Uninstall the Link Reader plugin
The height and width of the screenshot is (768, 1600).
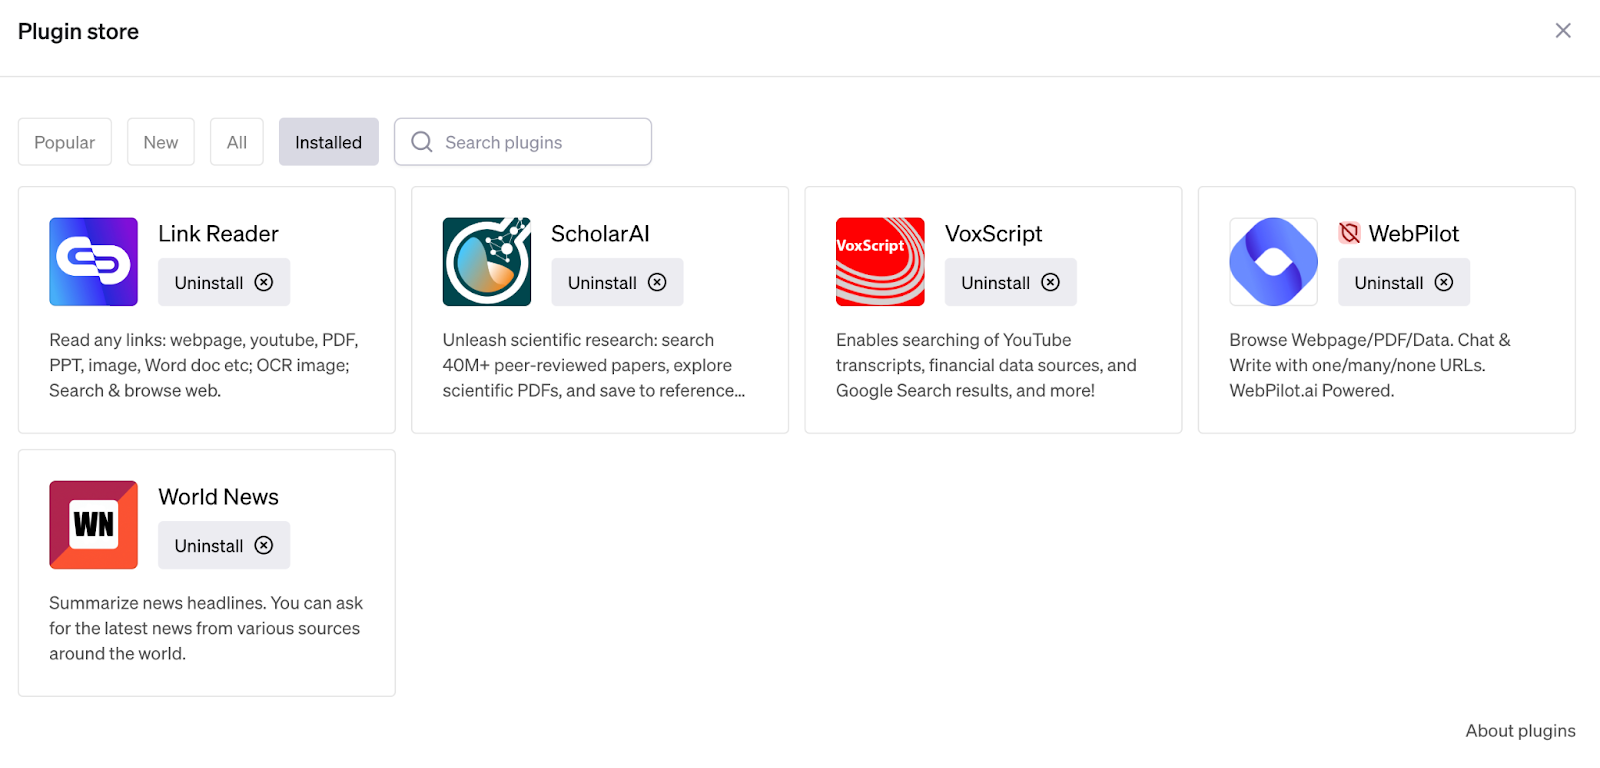[x=224, y=283]
